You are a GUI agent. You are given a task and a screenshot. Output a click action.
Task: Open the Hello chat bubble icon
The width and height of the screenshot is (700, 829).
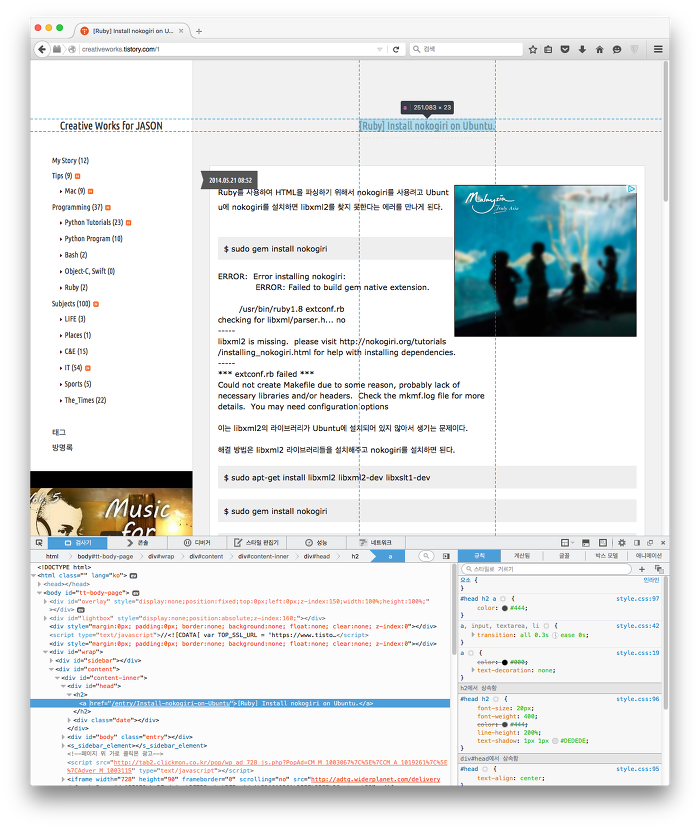[x=617, y=49]
